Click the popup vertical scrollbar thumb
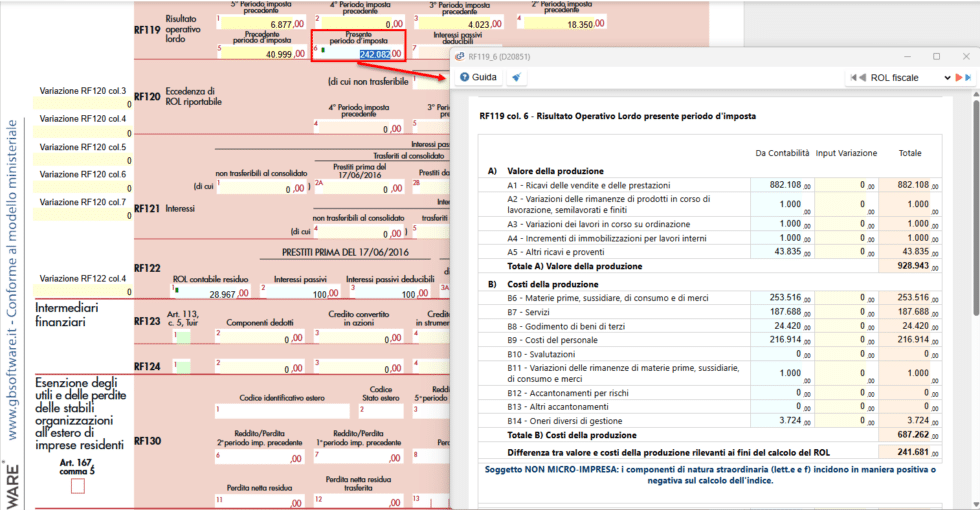Viewport: 980px width, 510px height. click(x=975, y=206)
